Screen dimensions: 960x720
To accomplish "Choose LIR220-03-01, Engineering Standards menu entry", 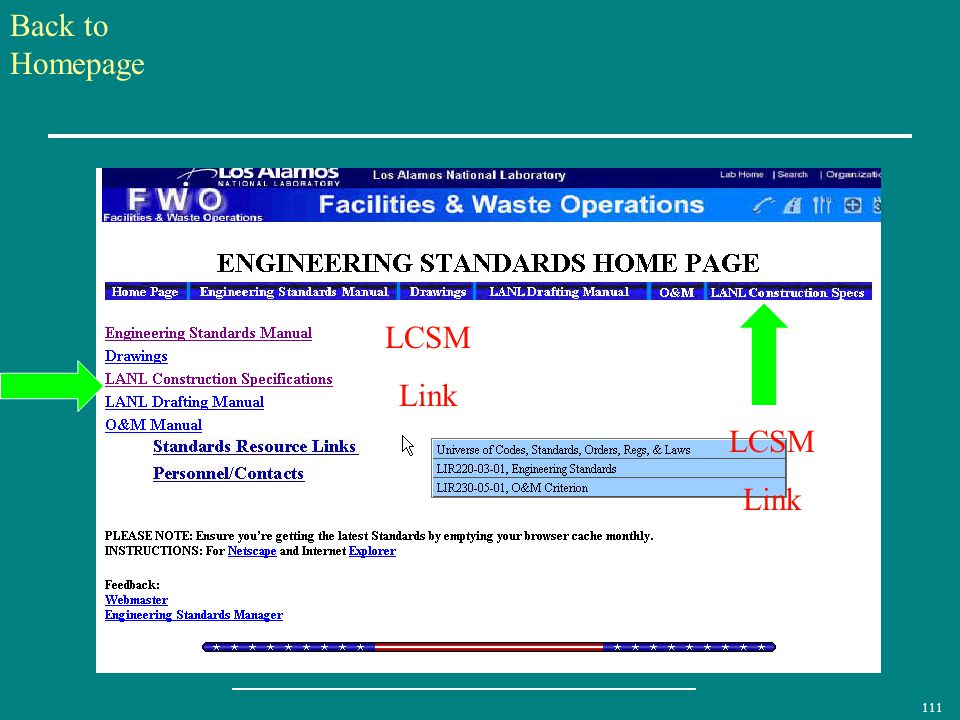I will (609, 469).
